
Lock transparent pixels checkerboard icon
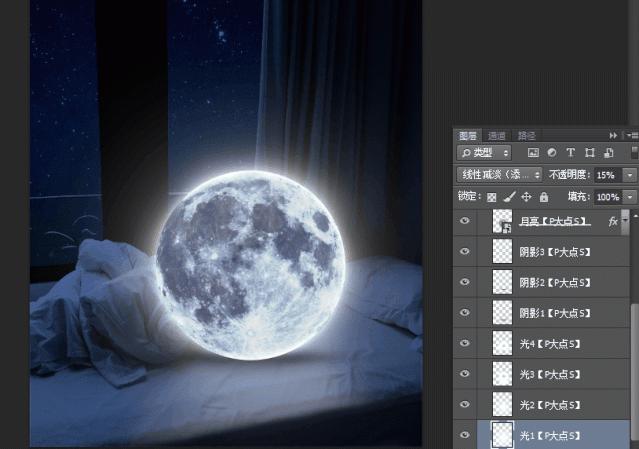(491, 198)
